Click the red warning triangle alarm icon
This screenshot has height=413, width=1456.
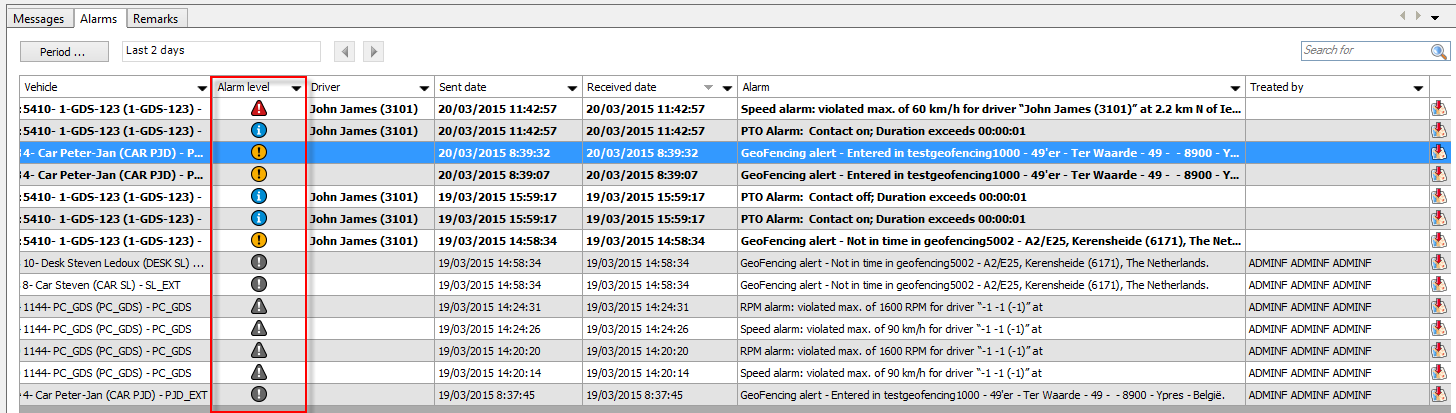[x=259, y=109]
